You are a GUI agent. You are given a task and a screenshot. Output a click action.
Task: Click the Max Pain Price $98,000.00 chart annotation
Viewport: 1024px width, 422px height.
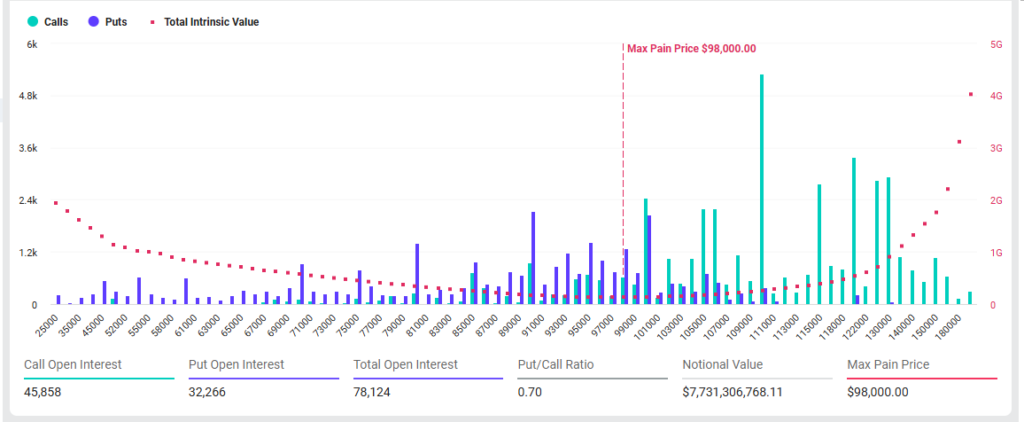coord(691,48)
